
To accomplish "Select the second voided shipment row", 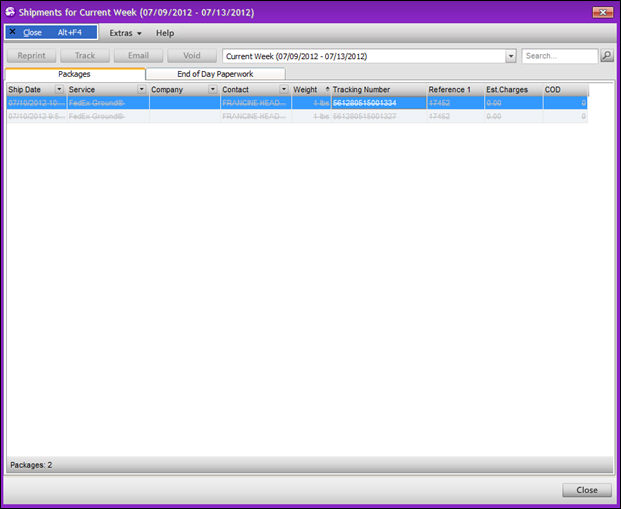I will (296, 116).
